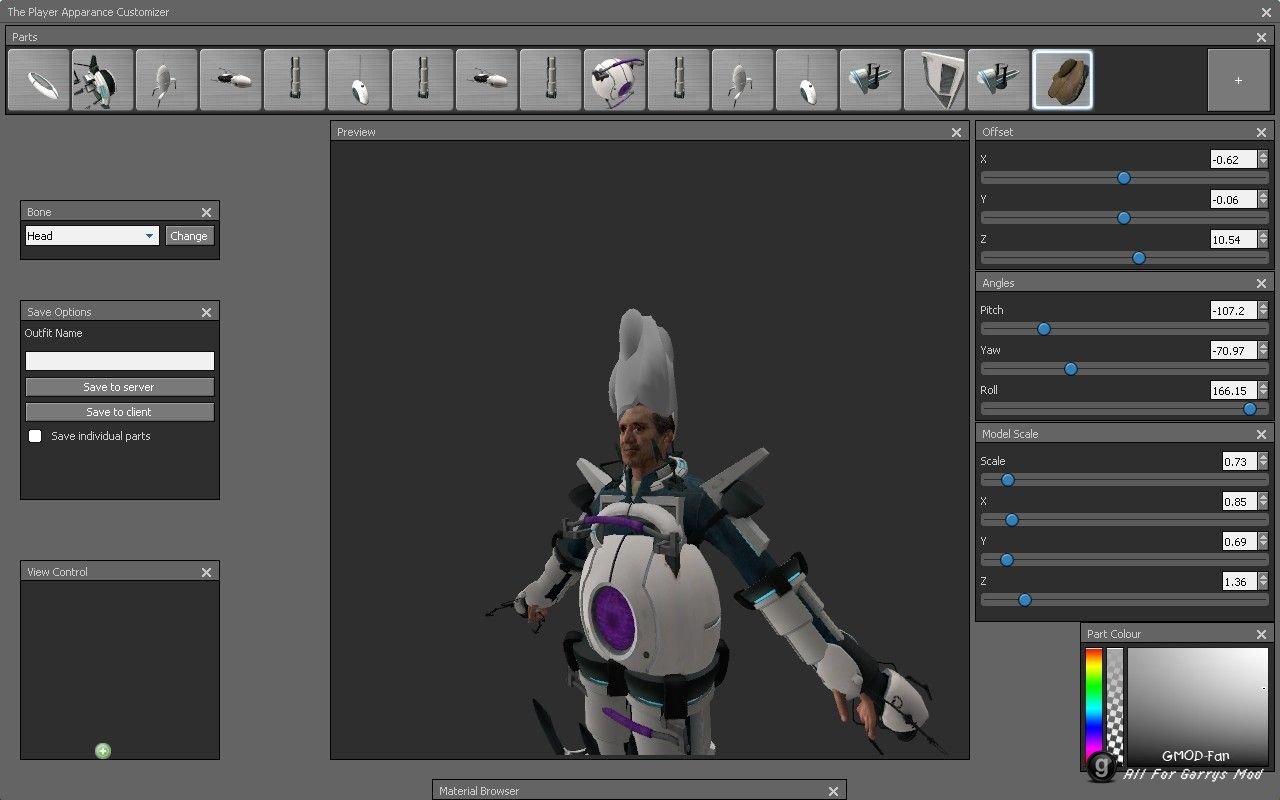Click the Offset Z slider handle
The width and height of the screenshot is (1280, 800).
(1139, 258)
